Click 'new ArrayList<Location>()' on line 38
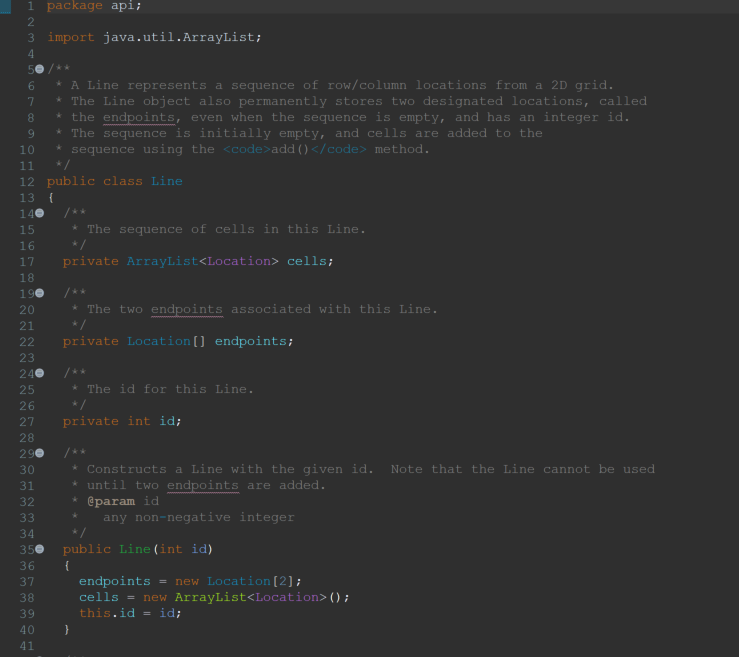739x657 pixels. click(x=242, y=597)
